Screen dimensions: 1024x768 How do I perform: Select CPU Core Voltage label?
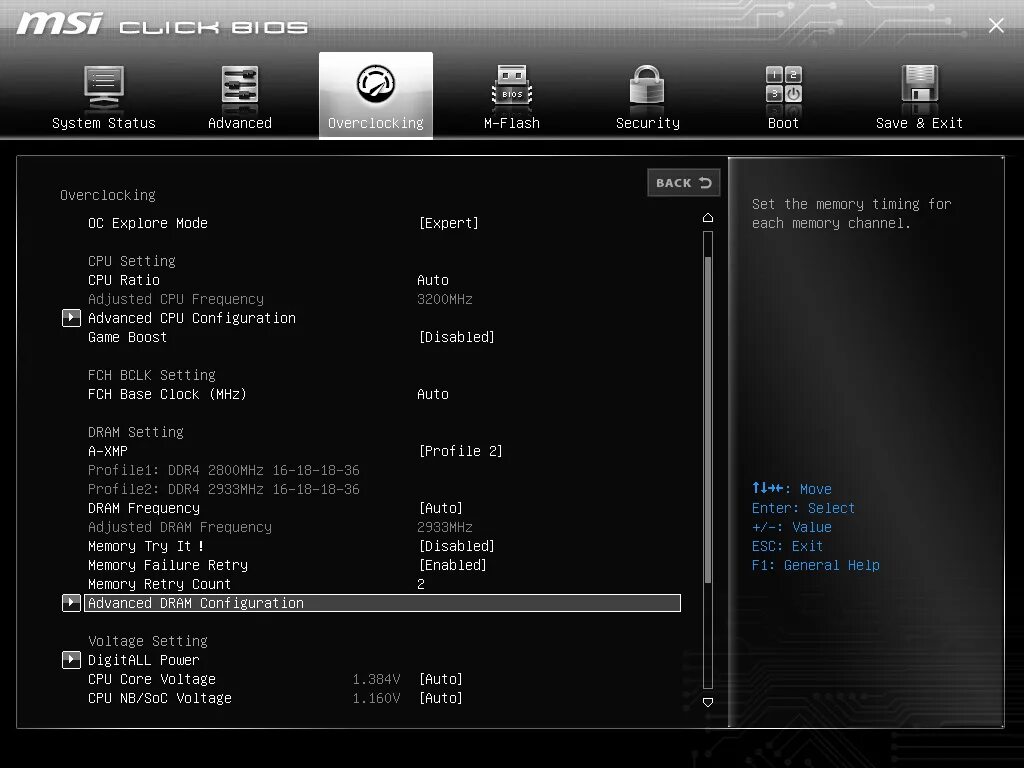tap(152, 679)
